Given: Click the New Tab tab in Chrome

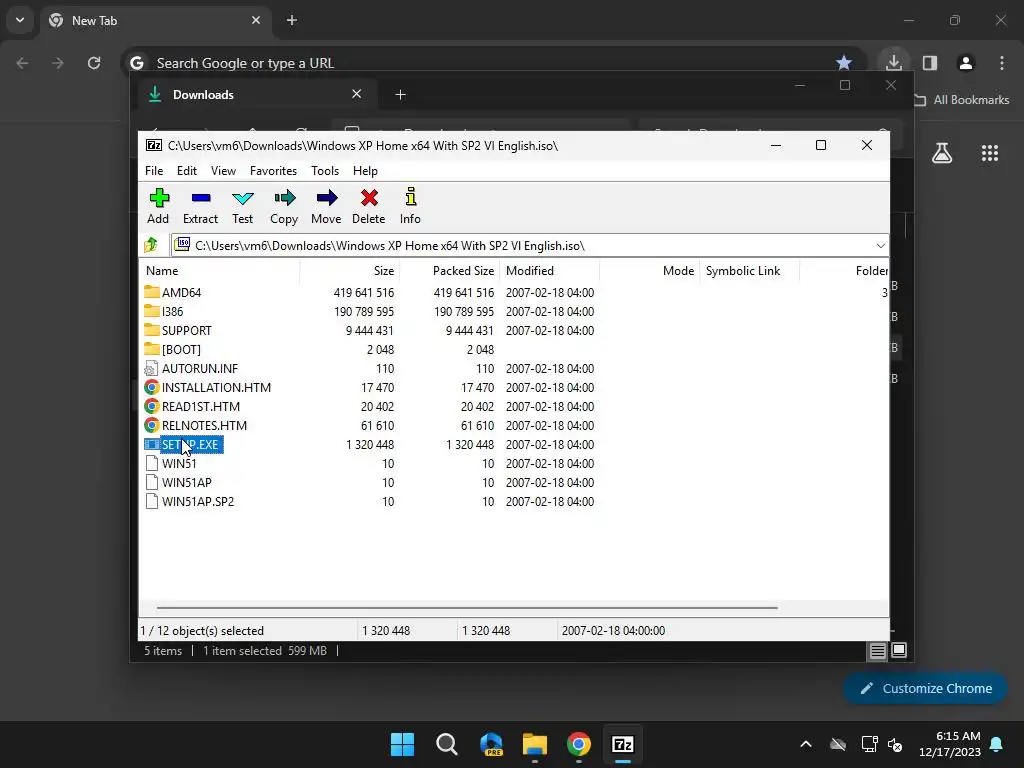Looking at the screenshot, I should pos(155,20).
